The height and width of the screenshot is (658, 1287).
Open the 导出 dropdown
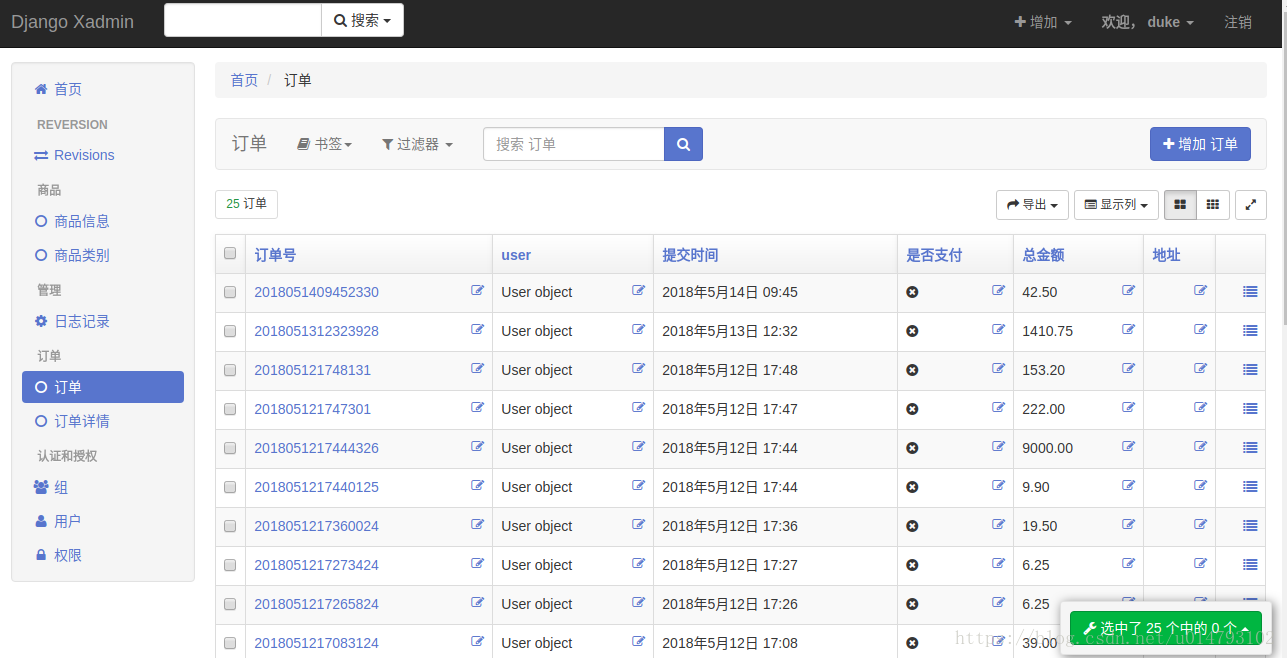coord(1031,204)
